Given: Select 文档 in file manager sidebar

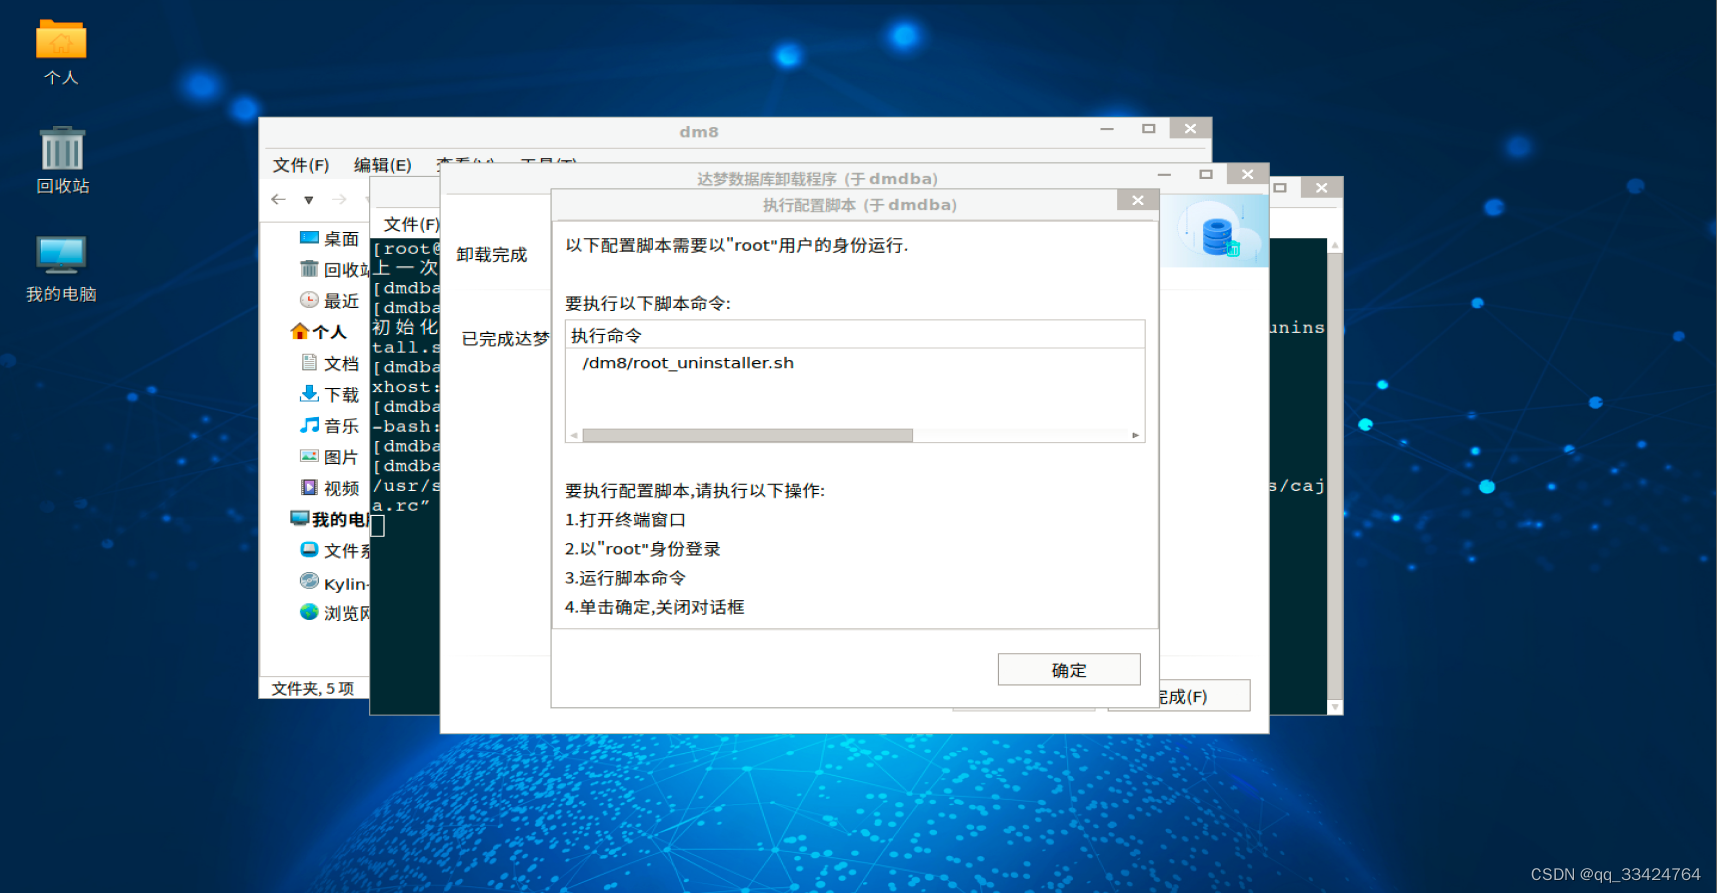Looking at the screenshot, I should coord(329,363).
